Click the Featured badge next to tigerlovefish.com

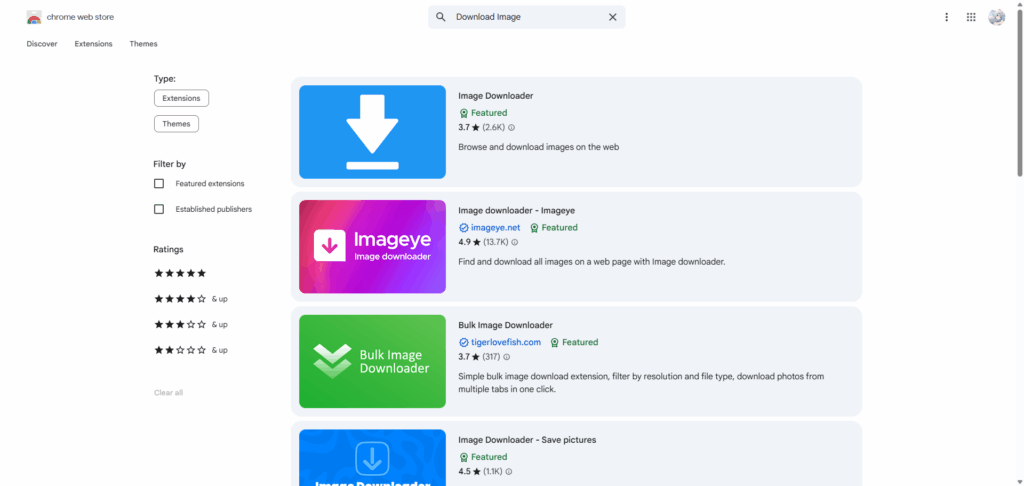(574, 342)
